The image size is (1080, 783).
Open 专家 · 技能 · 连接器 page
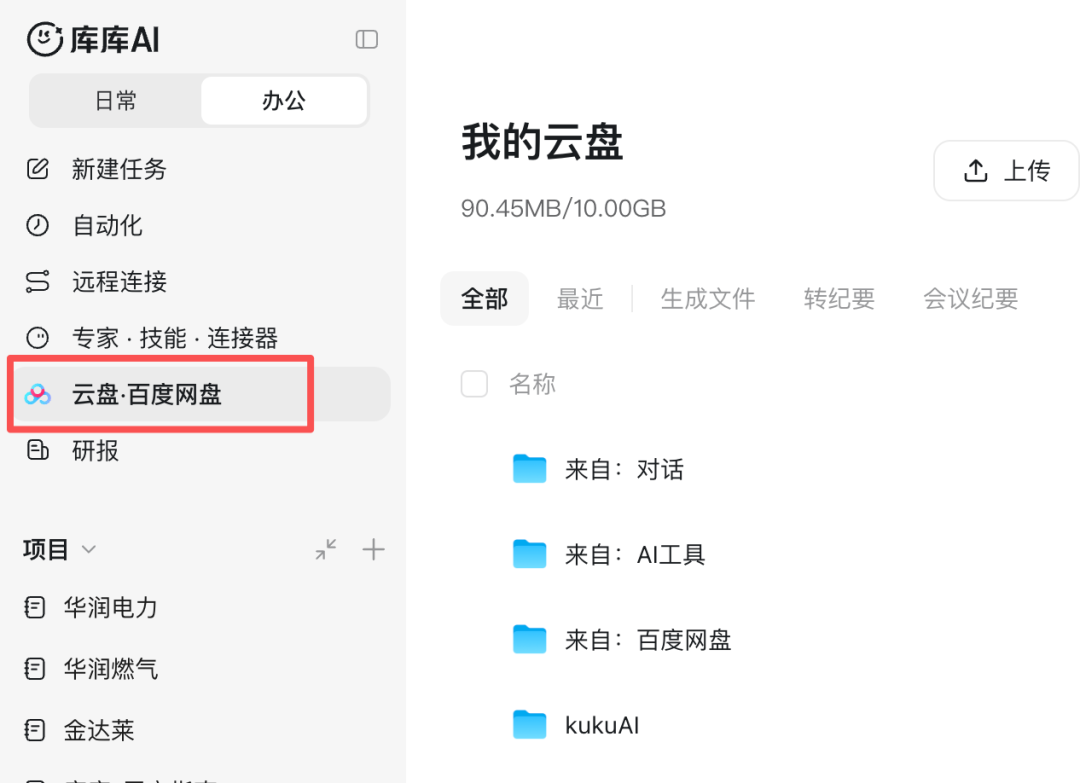(x=175, y=338)
